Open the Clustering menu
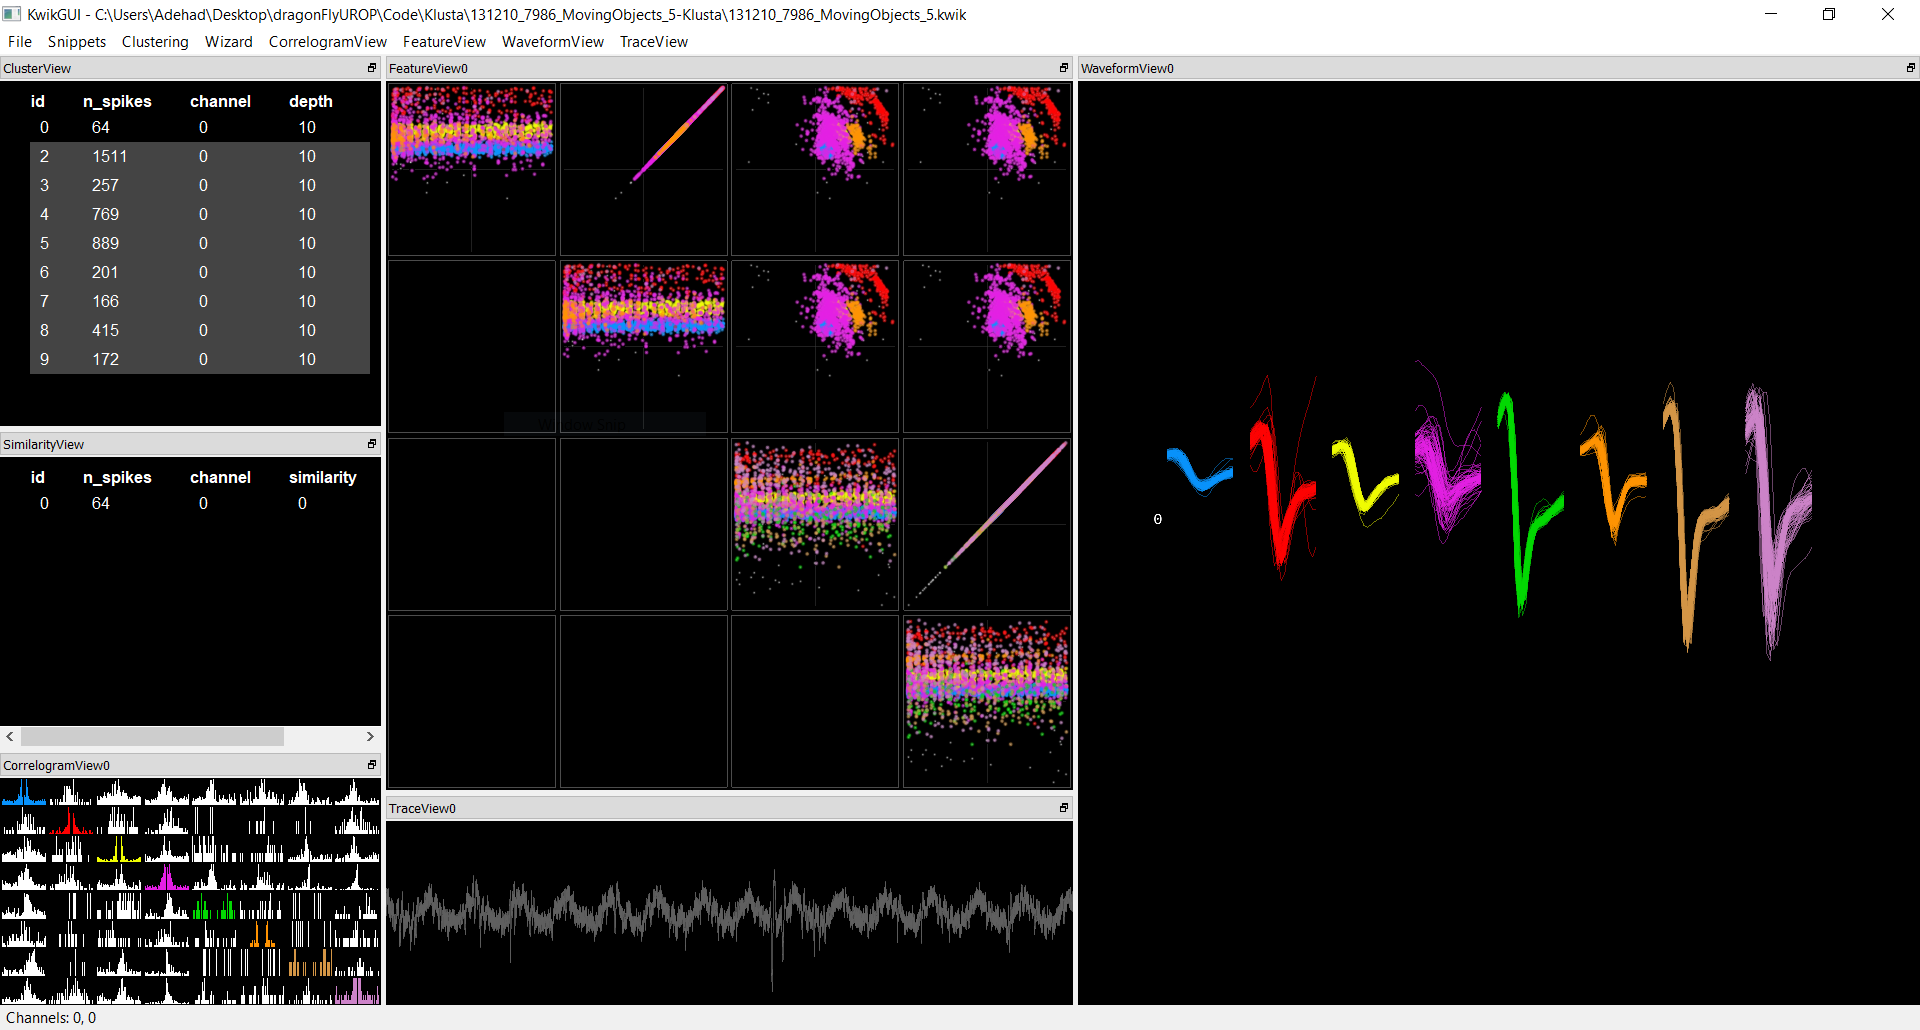 pyautogui.click(x=155, y=42)
